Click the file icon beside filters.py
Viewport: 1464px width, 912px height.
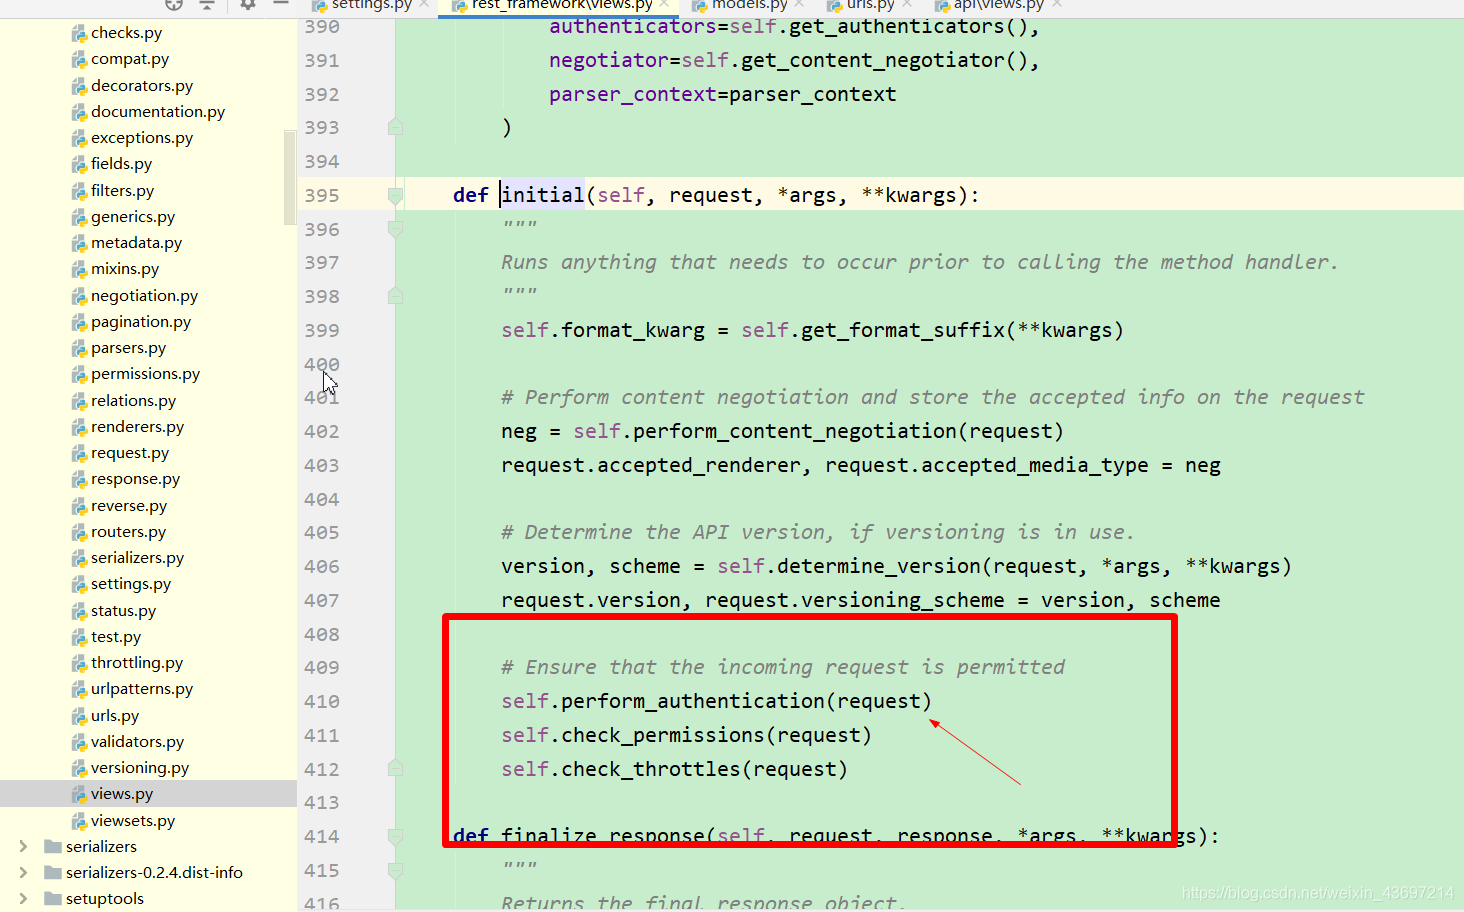coord(79,191)
